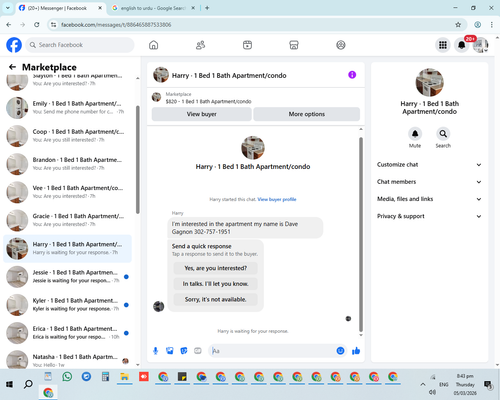The image size is (500, 400).
Task: Expand the Privacy & support section
Action: [429, 216]
